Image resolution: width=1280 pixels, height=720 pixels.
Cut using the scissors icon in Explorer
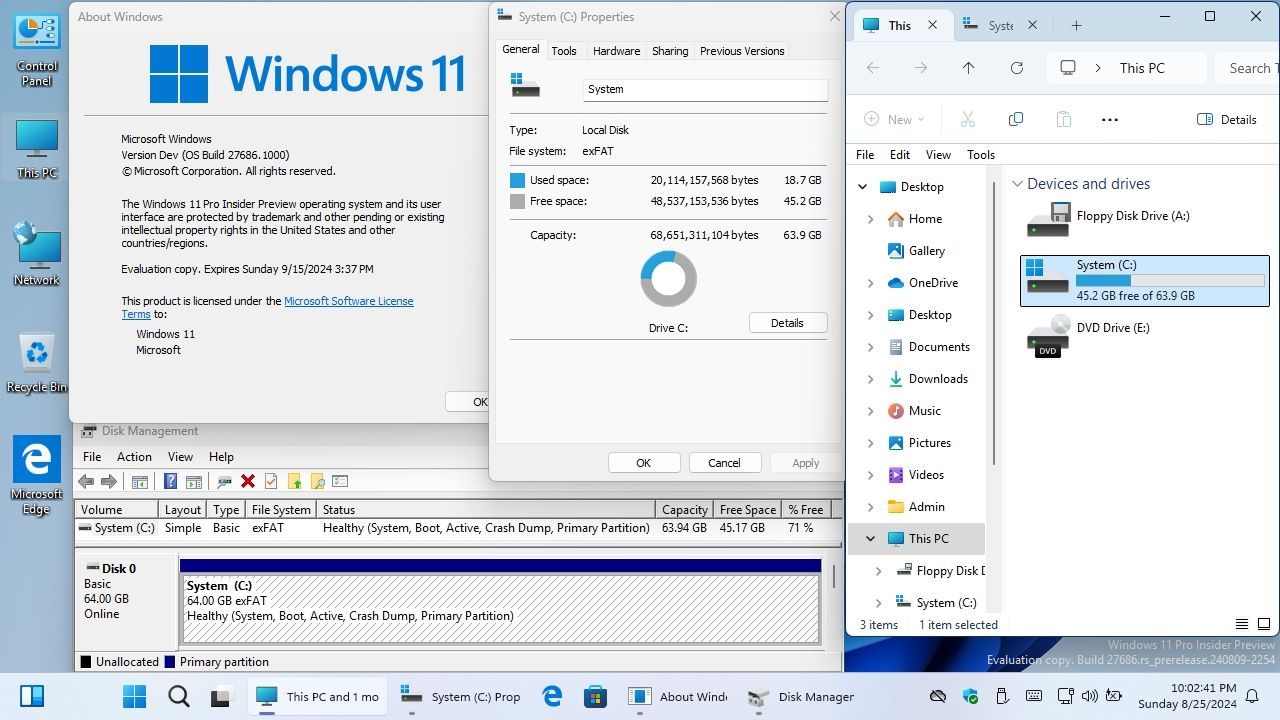pos(967,119)
